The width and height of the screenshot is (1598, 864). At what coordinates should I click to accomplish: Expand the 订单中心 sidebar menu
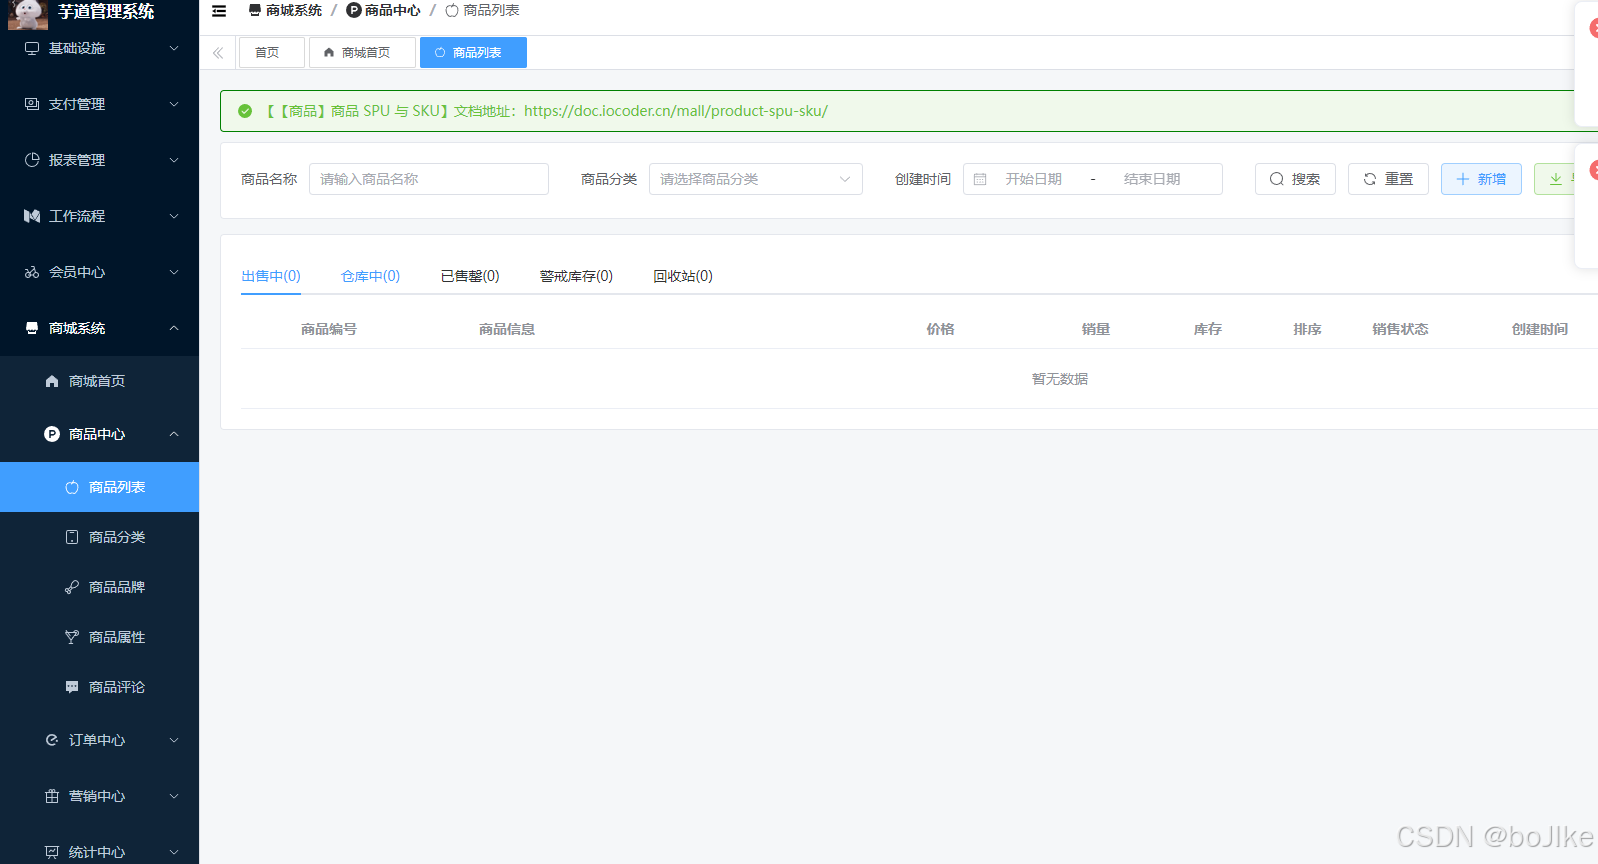point(100,740)
